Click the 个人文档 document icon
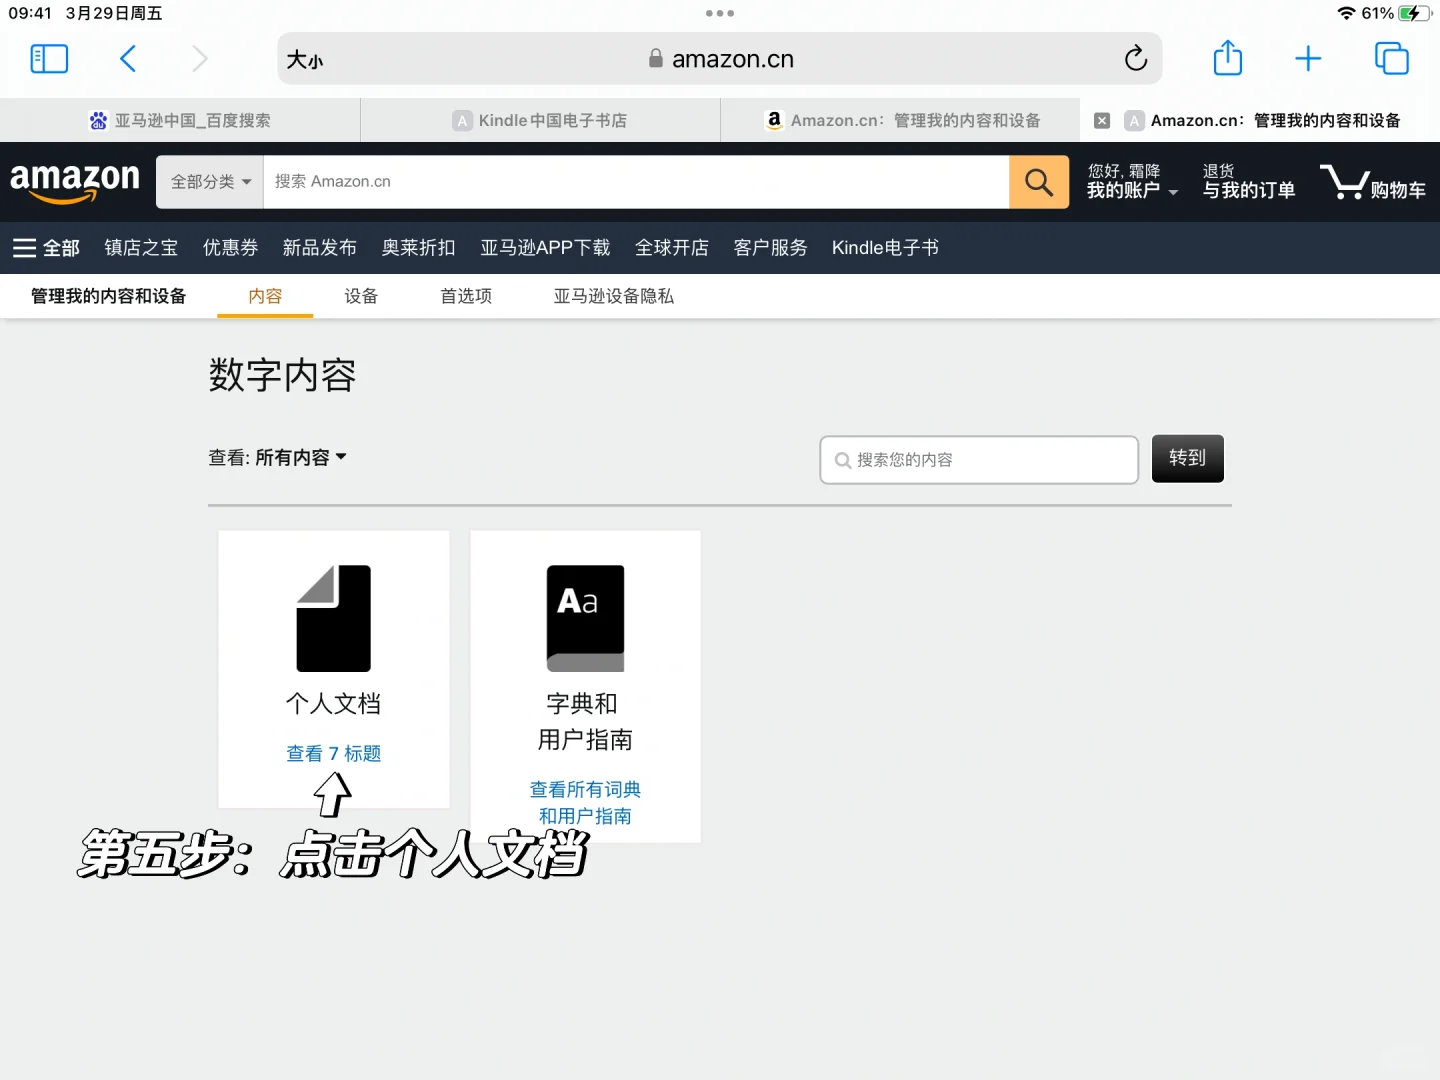The width and height of the screenshot is (1440, 1080). pyautogui.click(x=334, y=618)
